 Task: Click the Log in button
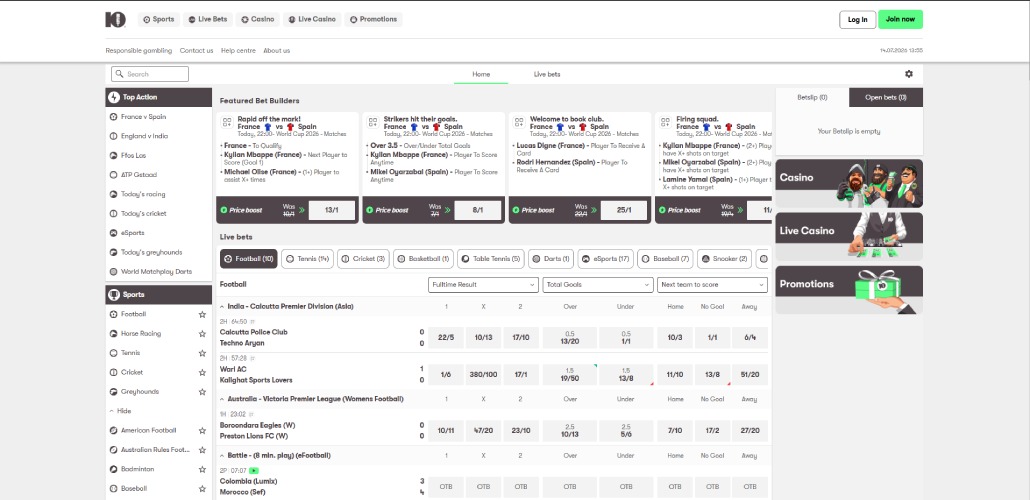(x=857, y=20)
